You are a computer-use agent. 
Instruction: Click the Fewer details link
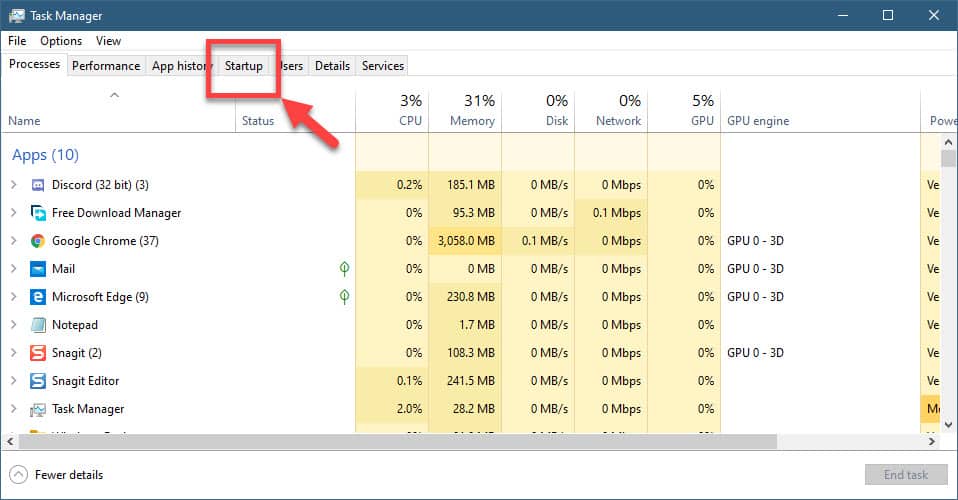coord(69,475)
